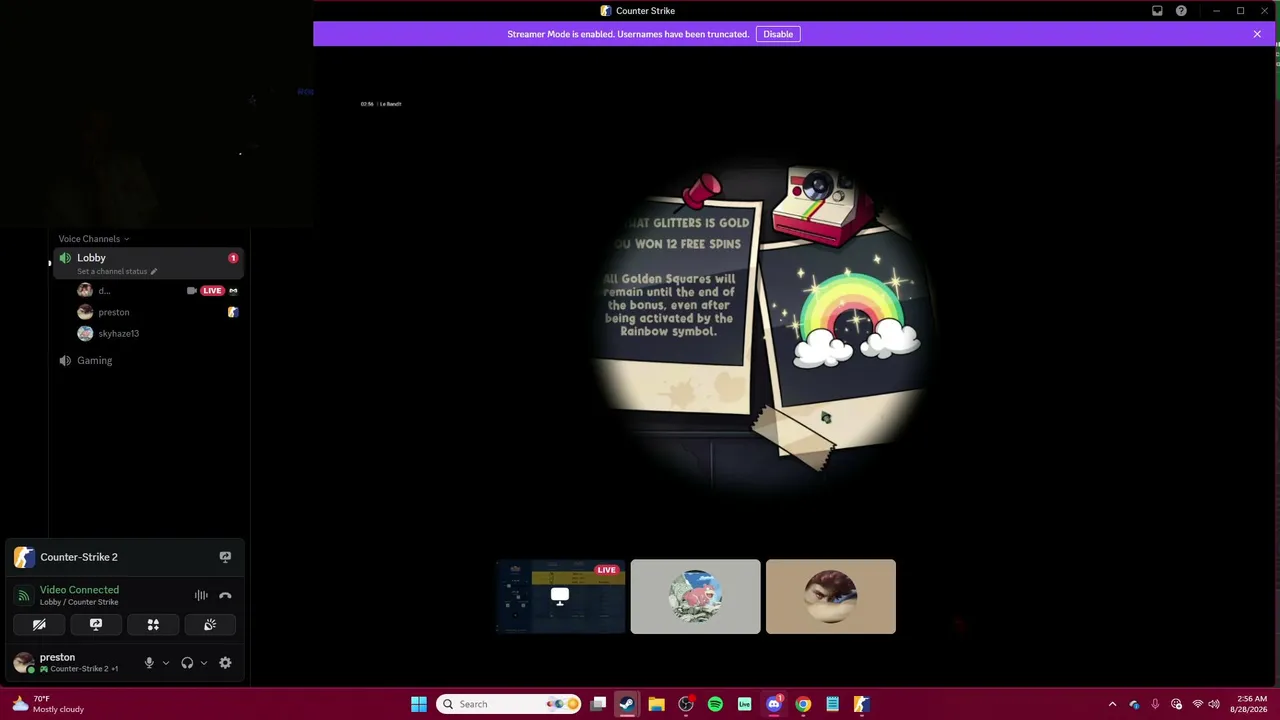Open the clock and date showing 2:56 AM
This screenshot has width=1280, height=720.
1249,704
